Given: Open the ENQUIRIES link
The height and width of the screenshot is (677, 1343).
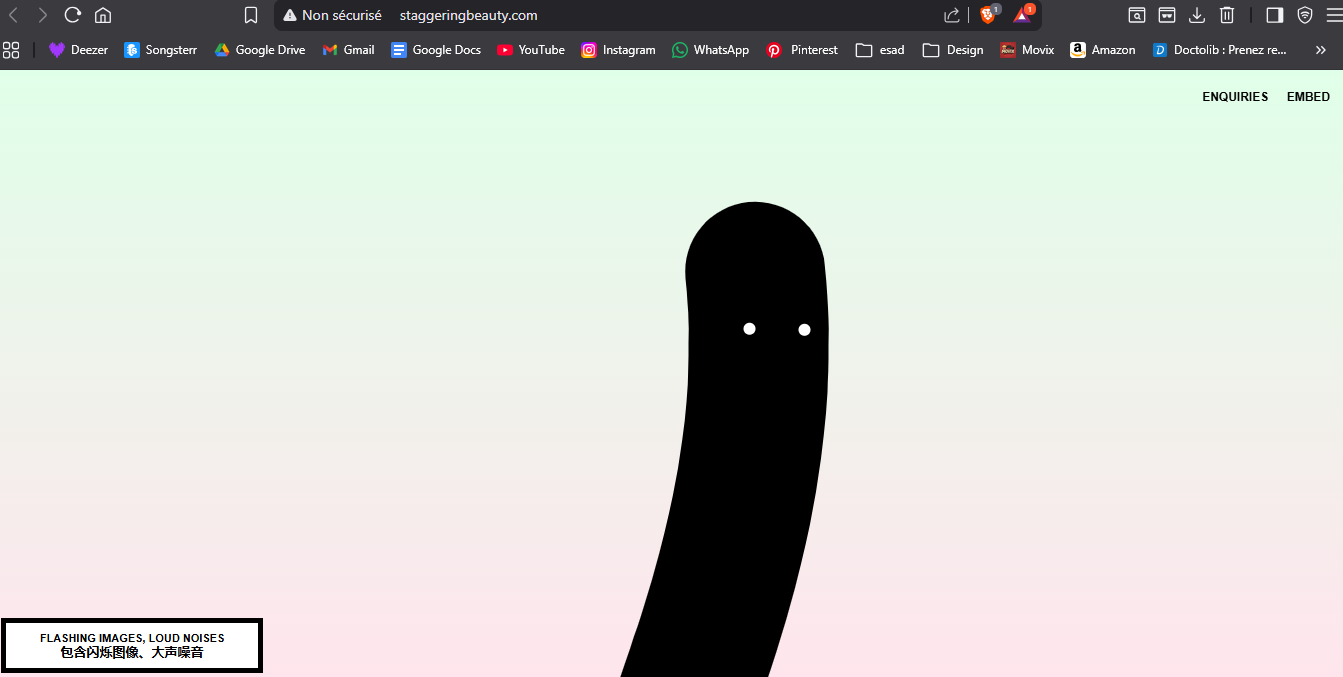Looking at the screenshot, I should (1235, 97).
